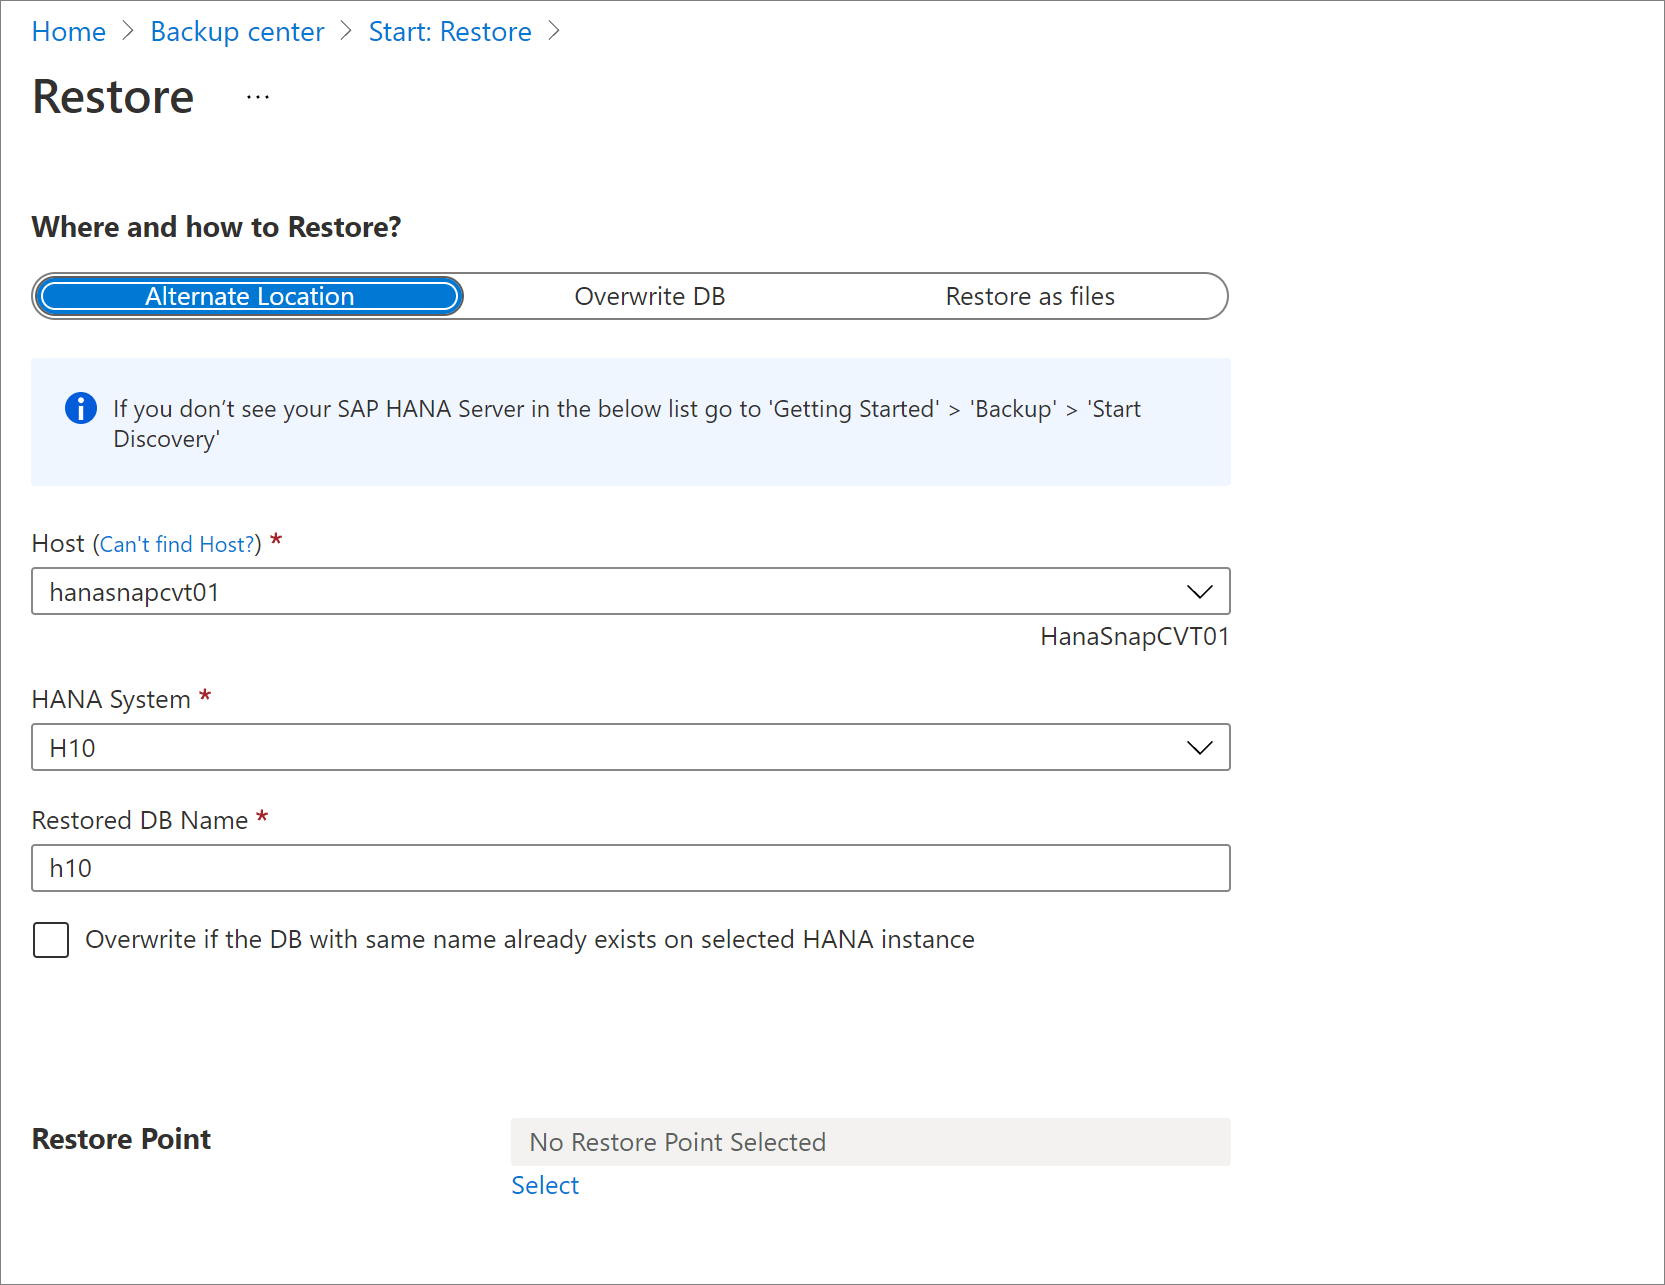Switch to the Overwrite DB tab
The width and height of the screenshot is (1665, 1285).
(649, 296)
